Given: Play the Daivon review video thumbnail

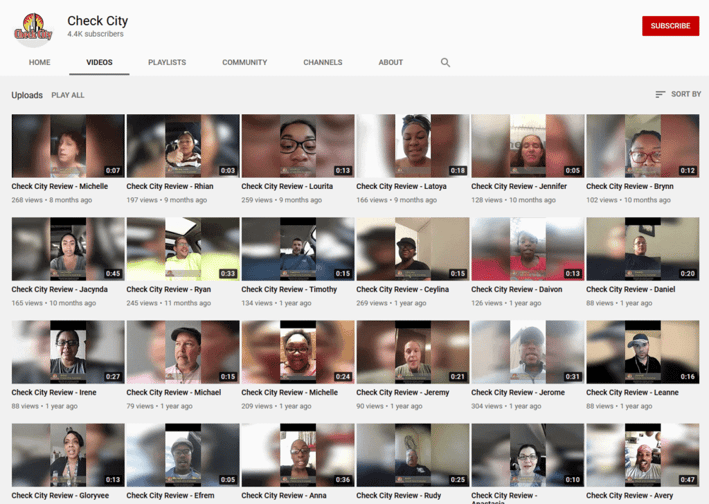Looking at the screenshot, I should pyautogui.click(x=527, y=249).
